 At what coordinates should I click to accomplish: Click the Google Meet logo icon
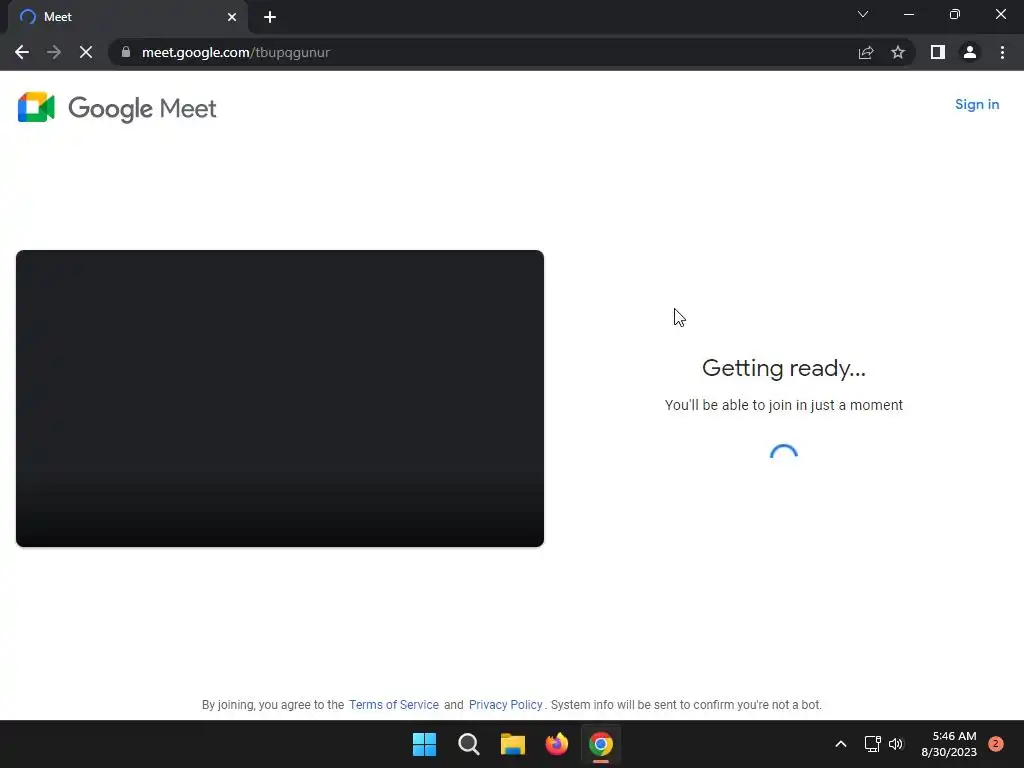tap(36, 107)
